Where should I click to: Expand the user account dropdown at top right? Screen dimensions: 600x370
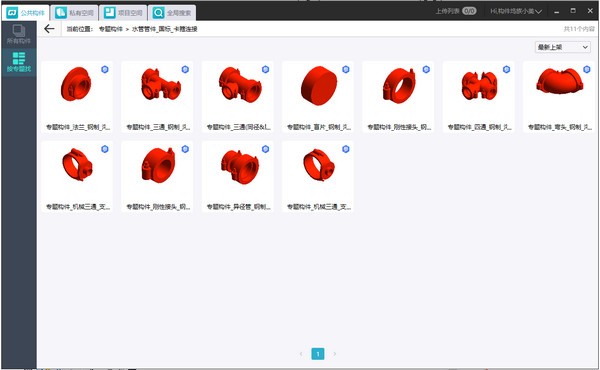coord(516,11)
